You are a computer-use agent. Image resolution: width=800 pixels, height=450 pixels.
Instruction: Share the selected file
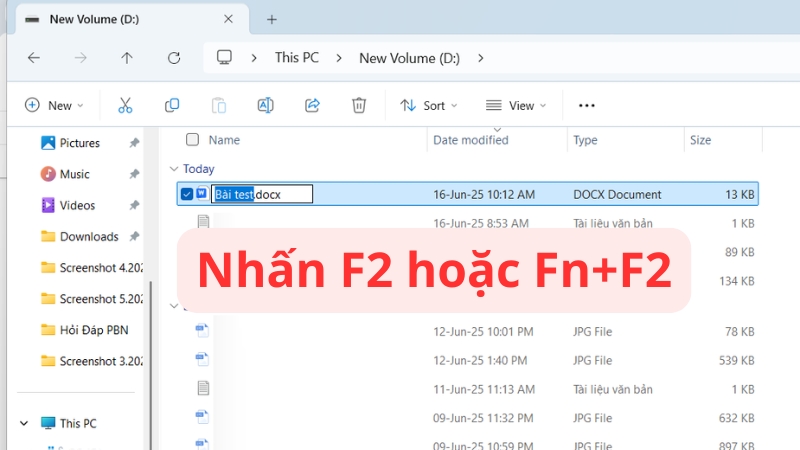coord(312,106)
